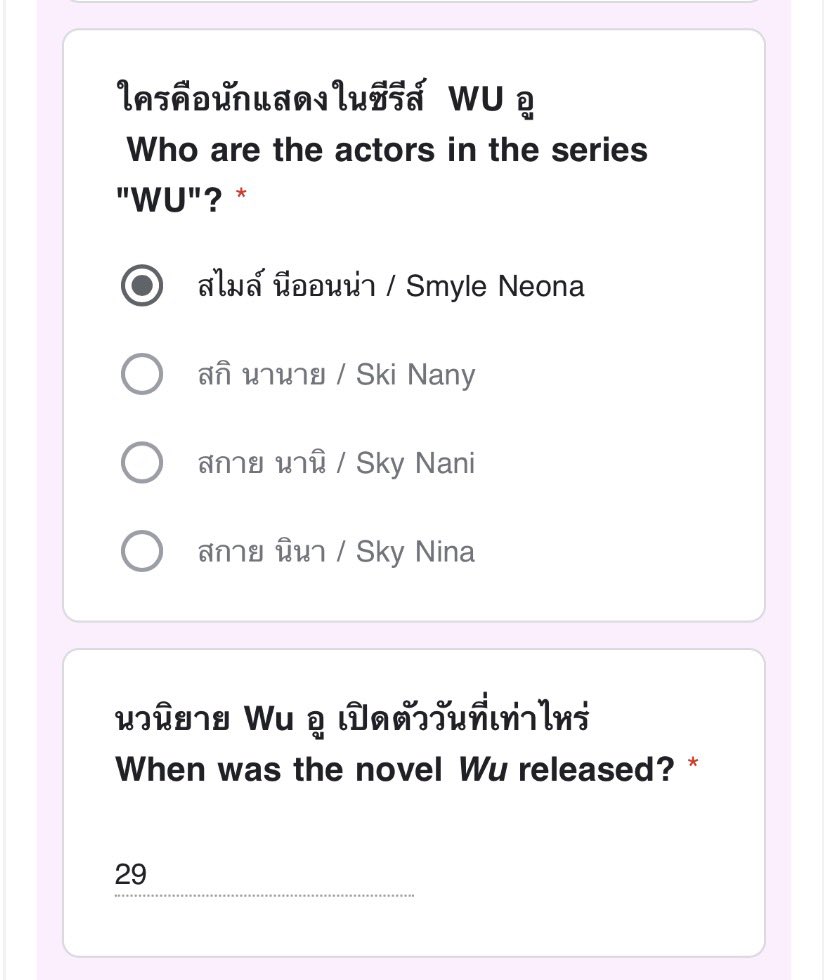Image resolution: width=824 pixels, height=980 pixels.
Task: Click the "สกิ นานาย / Ski Nany" option label
Action: (x=336, y=375)
